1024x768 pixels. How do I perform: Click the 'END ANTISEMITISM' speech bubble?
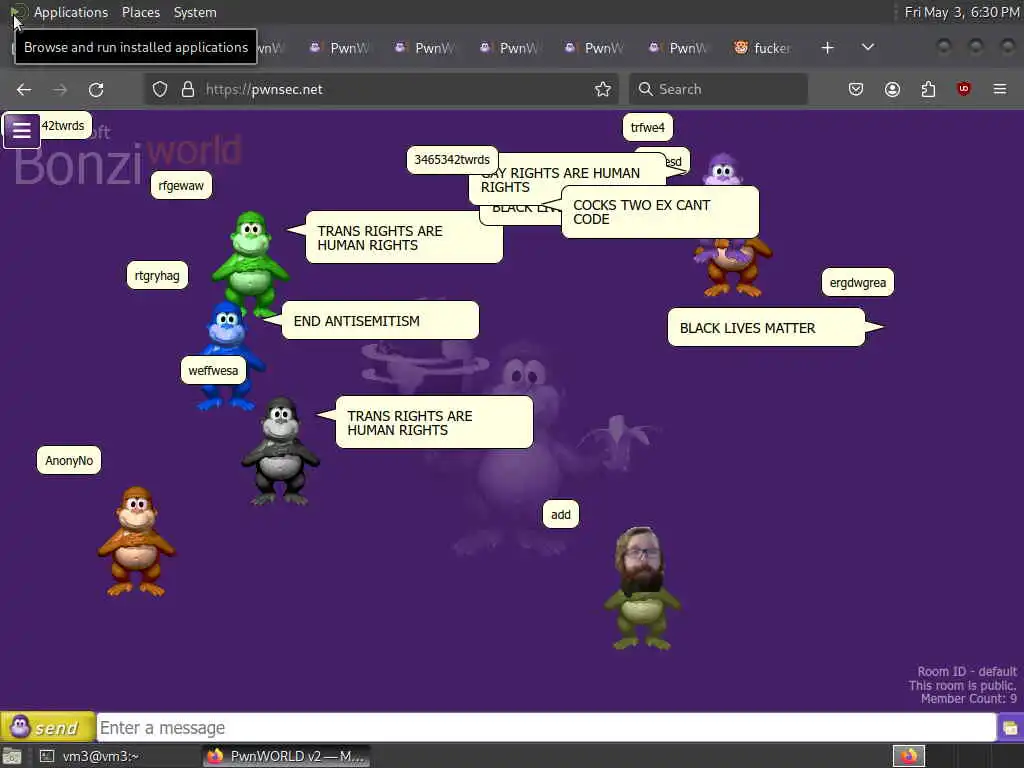380,321
